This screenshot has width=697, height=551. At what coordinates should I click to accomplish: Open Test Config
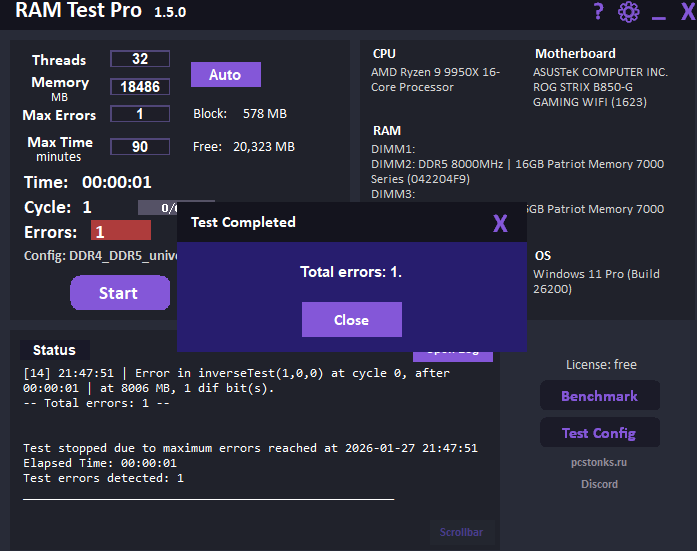pyautogui.click(x=600, y=432)
